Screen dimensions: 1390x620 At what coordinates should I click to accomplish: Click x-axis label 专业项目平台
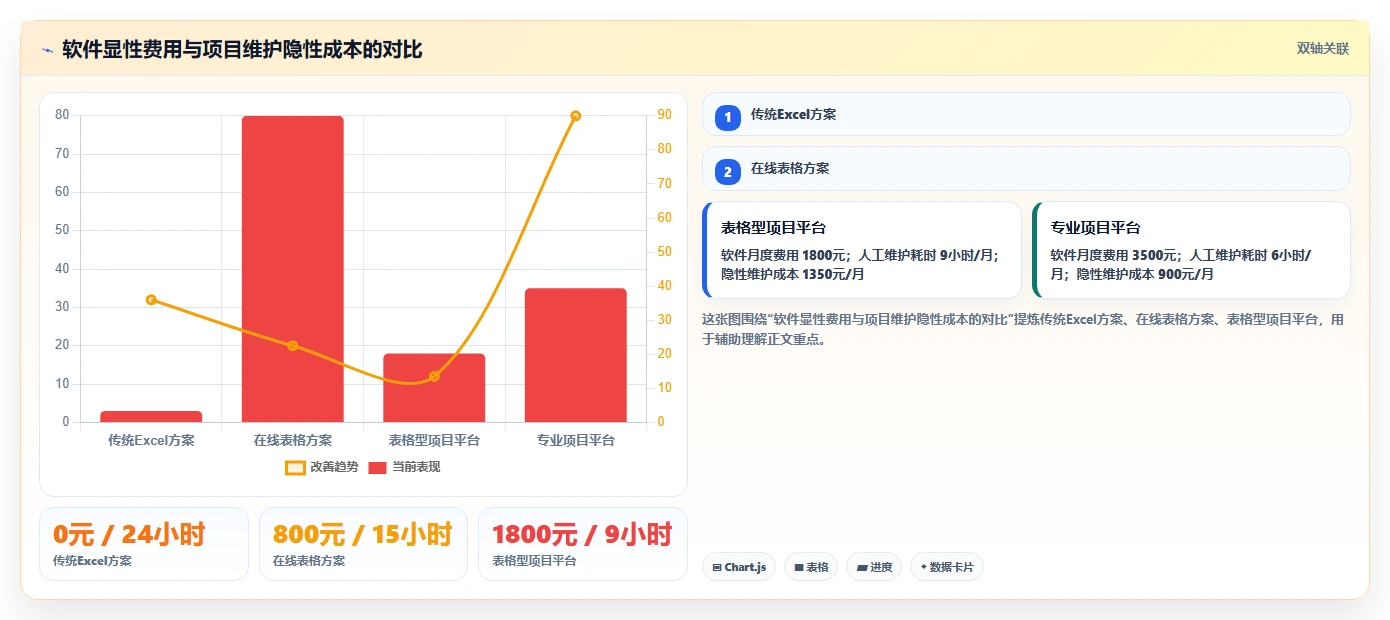coord(576,440)
